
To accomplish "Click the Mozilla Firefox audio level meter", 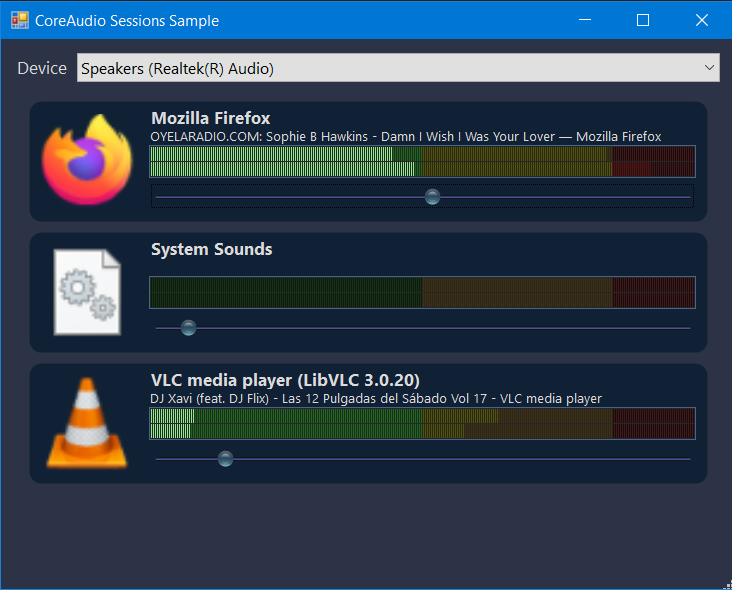I will 422,162.
